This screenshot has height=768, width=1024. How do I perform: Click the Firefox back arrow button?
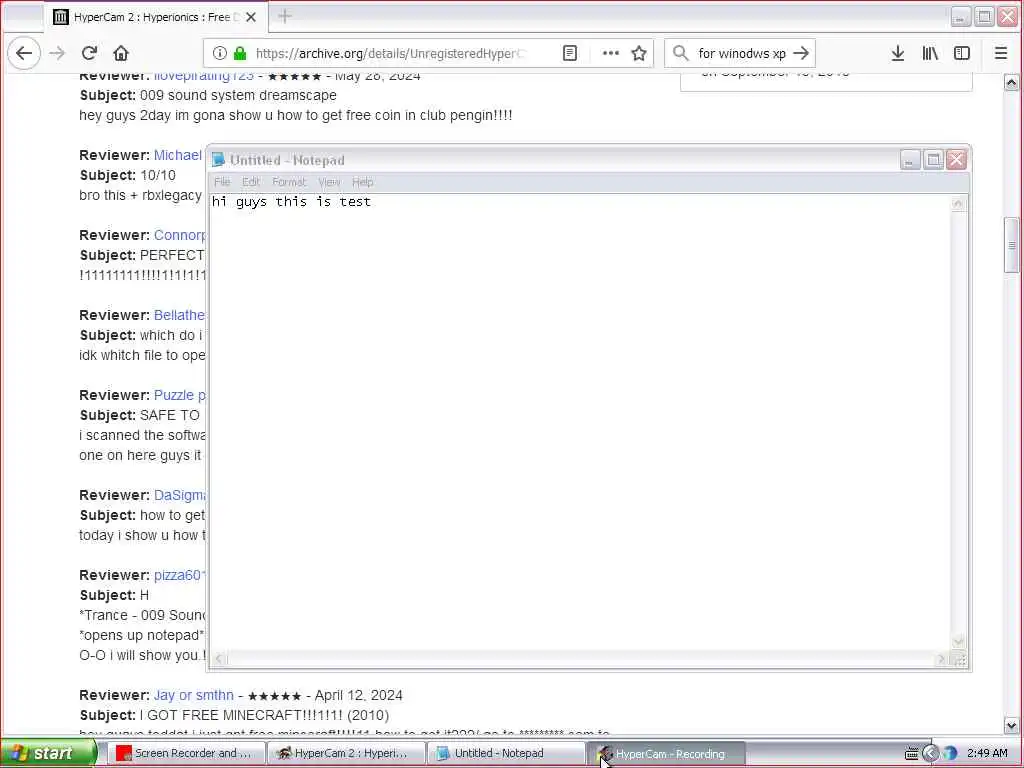pyautogui.click(x=24, y=54)
